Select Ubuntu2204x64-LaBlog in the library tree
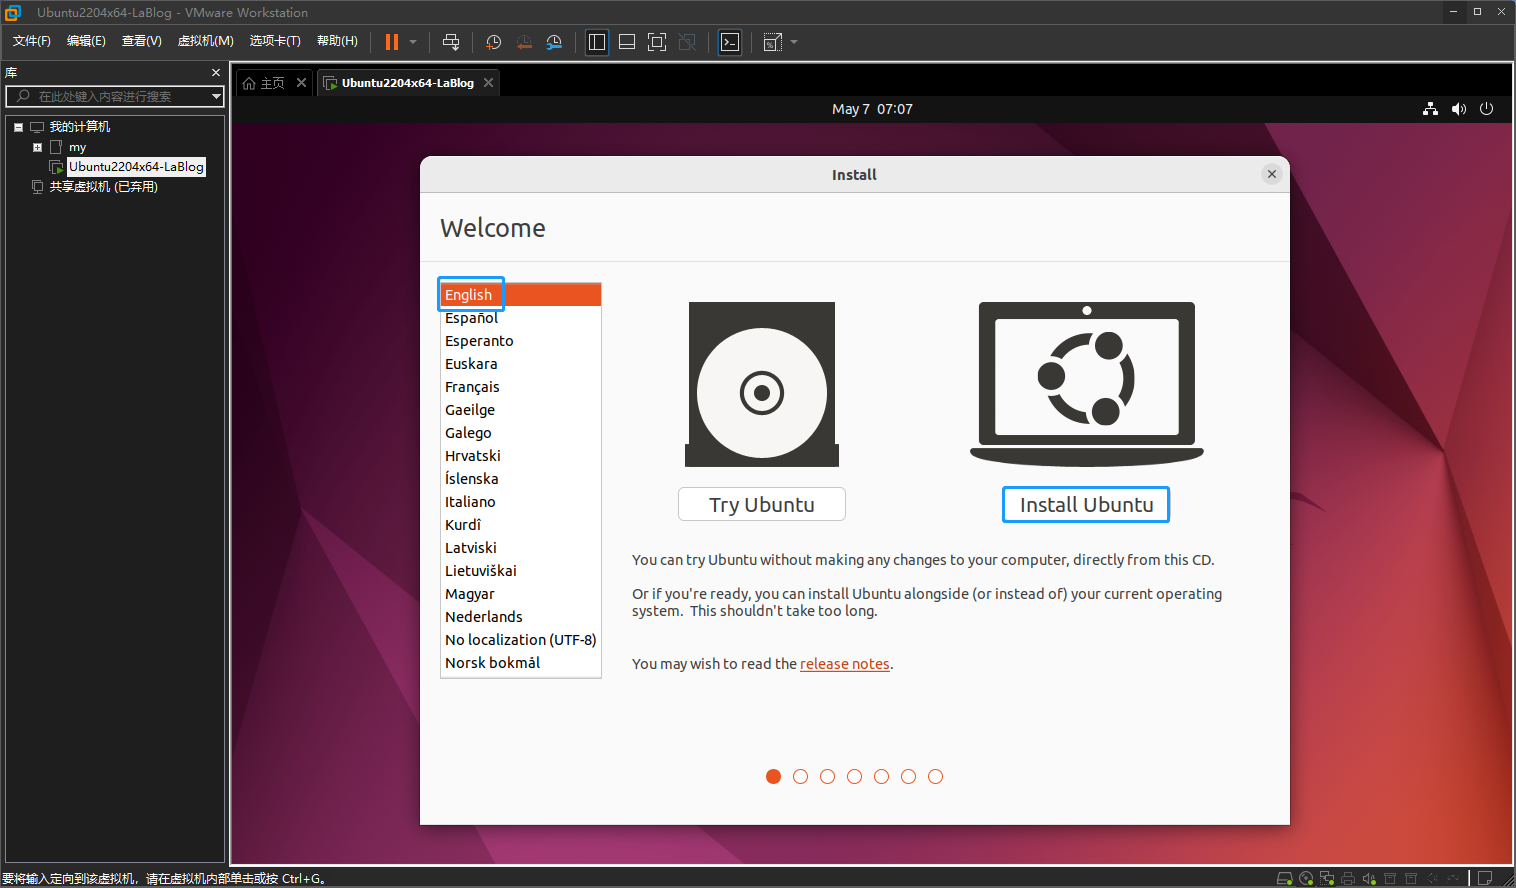 (x=136, y=167)
